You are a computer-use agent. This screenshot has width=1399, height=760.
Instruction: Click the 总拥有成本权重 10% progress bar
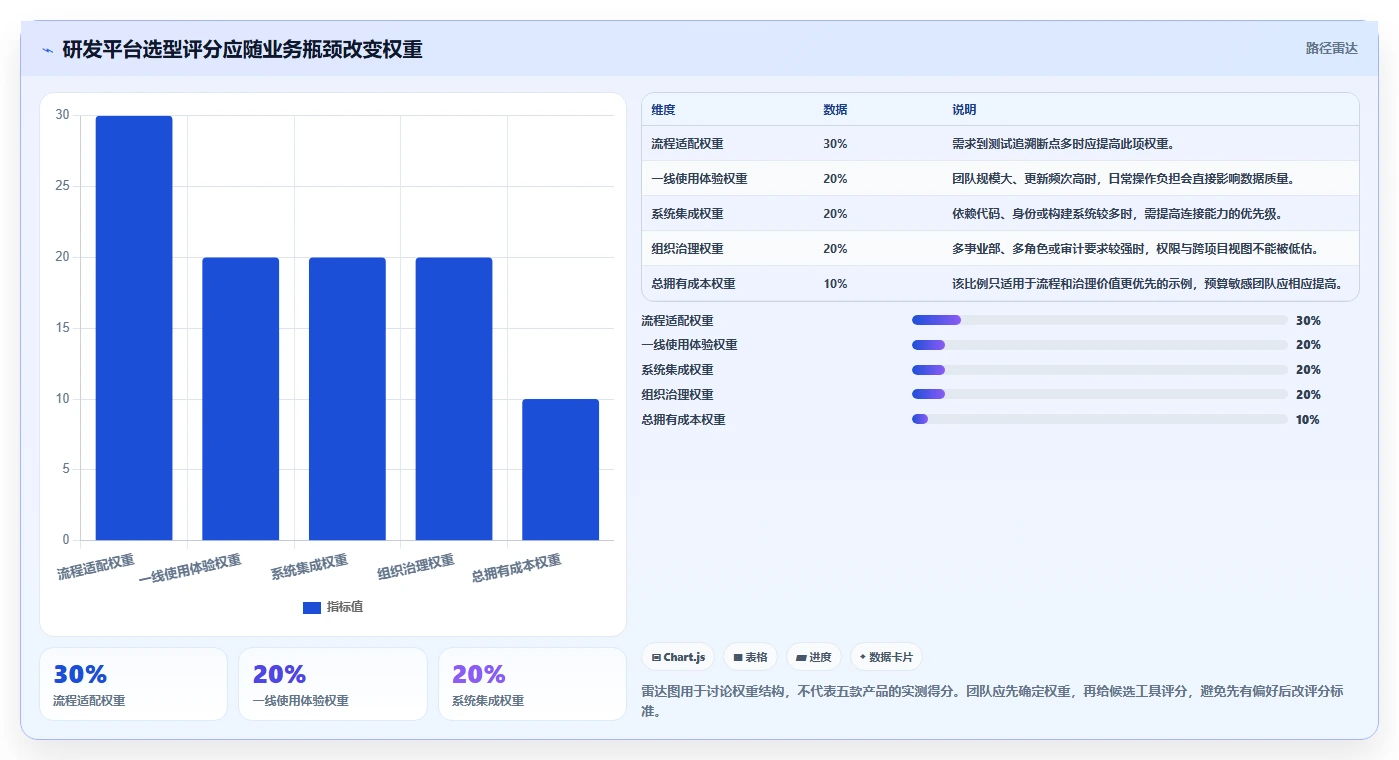click(x=1100, y=420)
